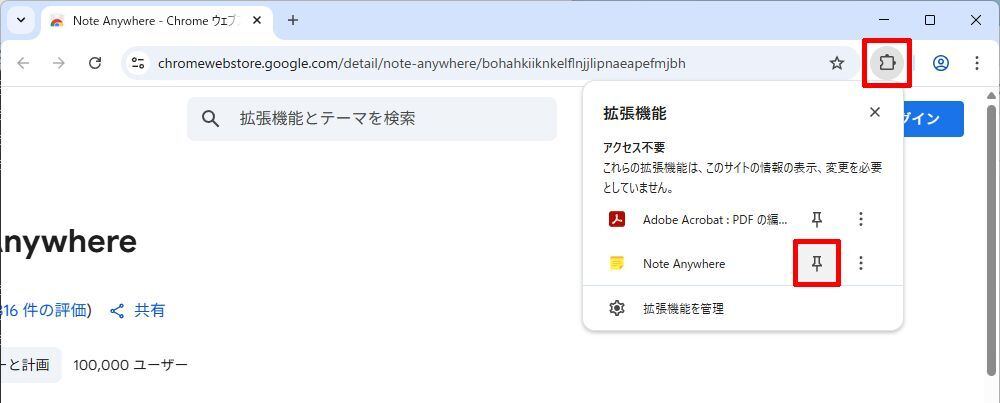1000x403 pixels.
Task: Open the Chrome profile avatar icon
Action: click(x=941, y=63)
